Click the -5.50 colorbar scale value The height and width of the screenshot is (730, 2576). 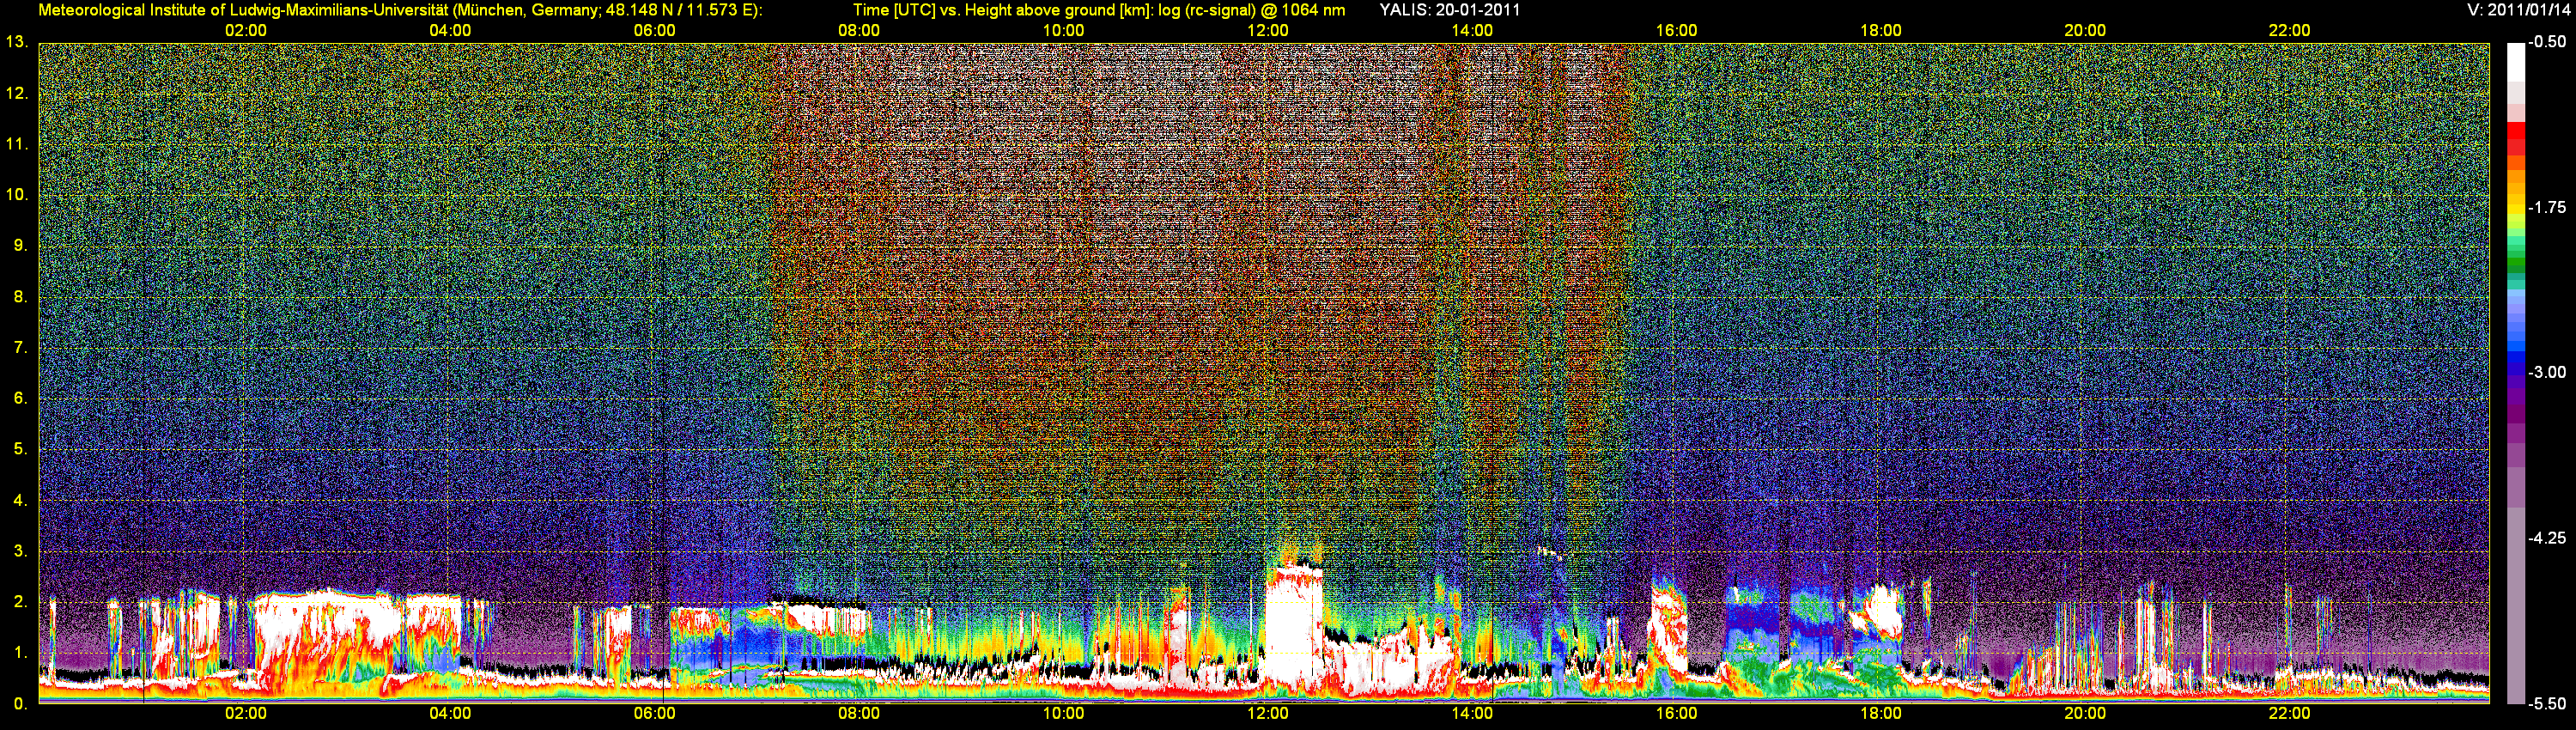2547,704
